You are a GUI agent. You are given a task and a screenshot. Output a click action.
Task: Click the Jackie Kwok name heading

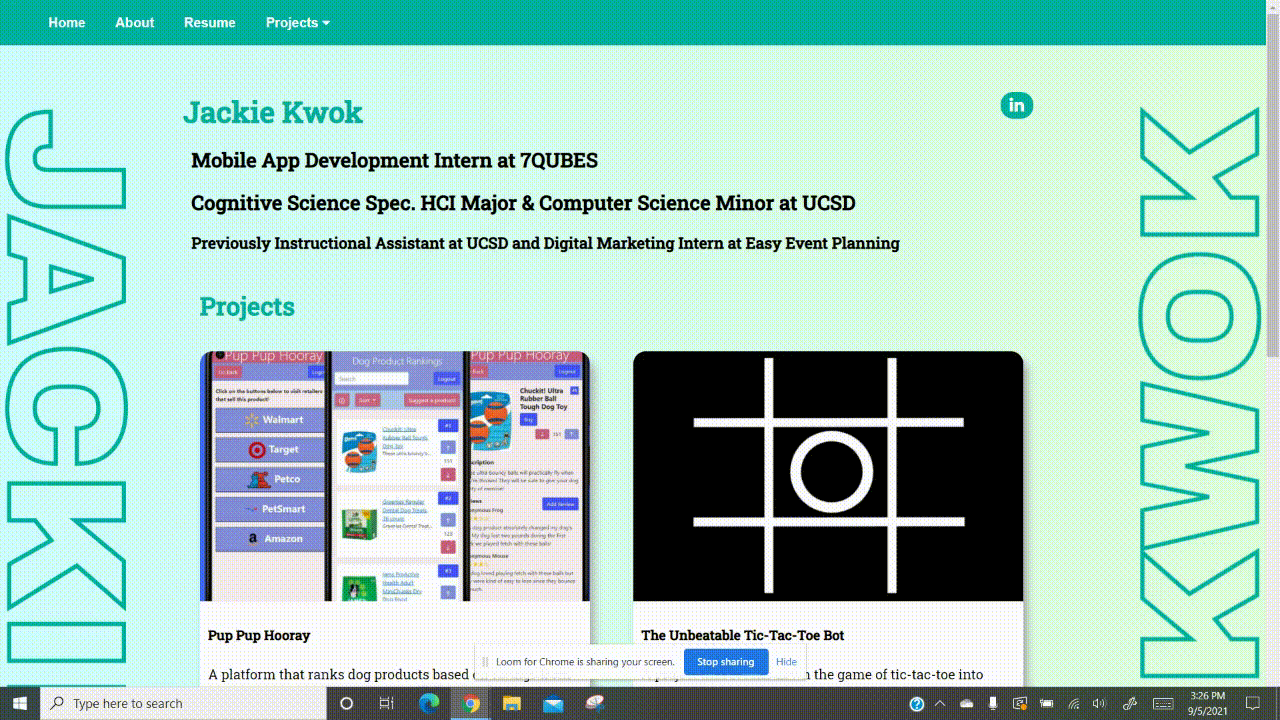coord(273,112)
